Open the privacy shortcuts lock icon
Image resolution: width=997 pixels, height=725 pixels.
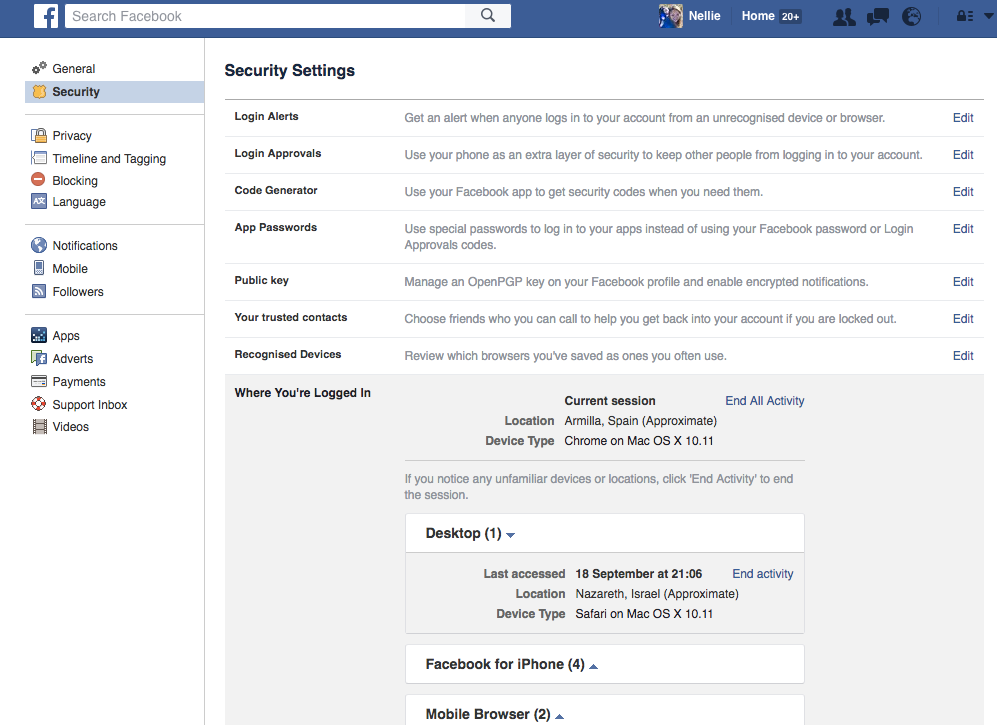click(965, 17)
